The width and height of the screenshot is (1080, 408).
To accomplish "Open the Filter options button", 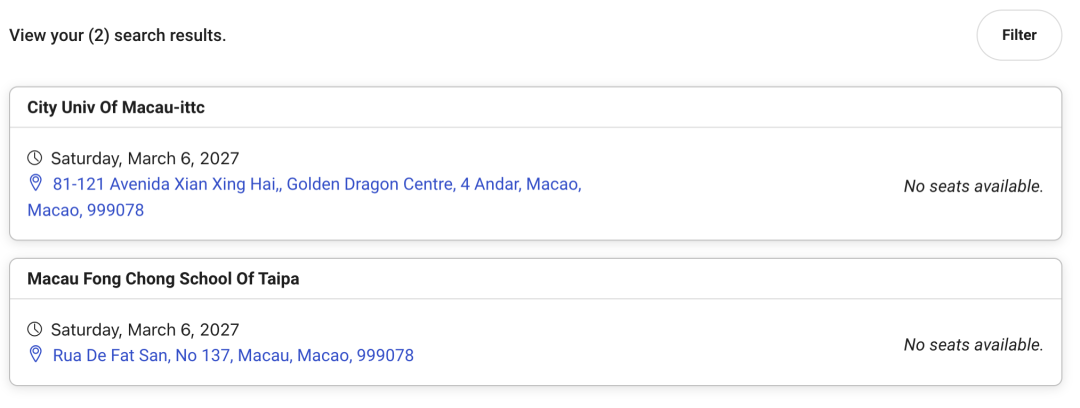I will pyautogui.click(x=1019, y=35).
